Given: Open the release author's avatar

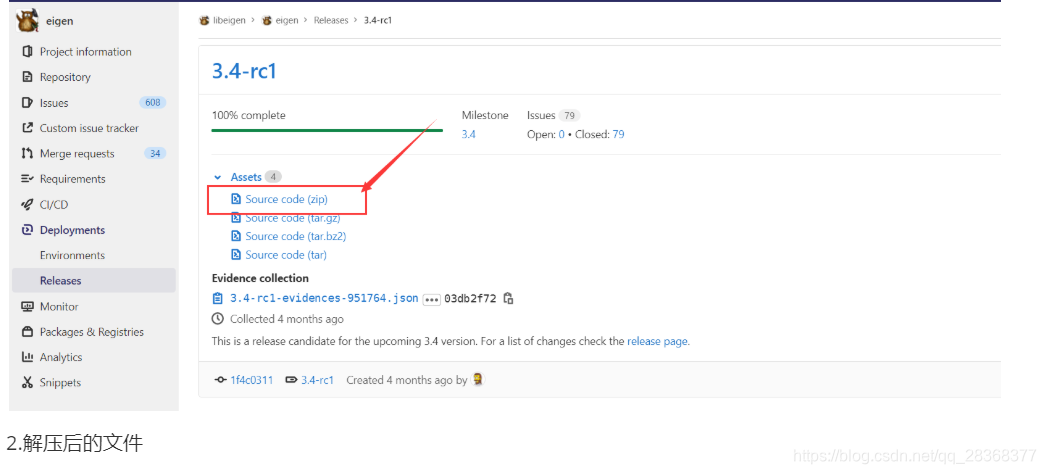Looking at the screenshot, I should coord(478,379).
